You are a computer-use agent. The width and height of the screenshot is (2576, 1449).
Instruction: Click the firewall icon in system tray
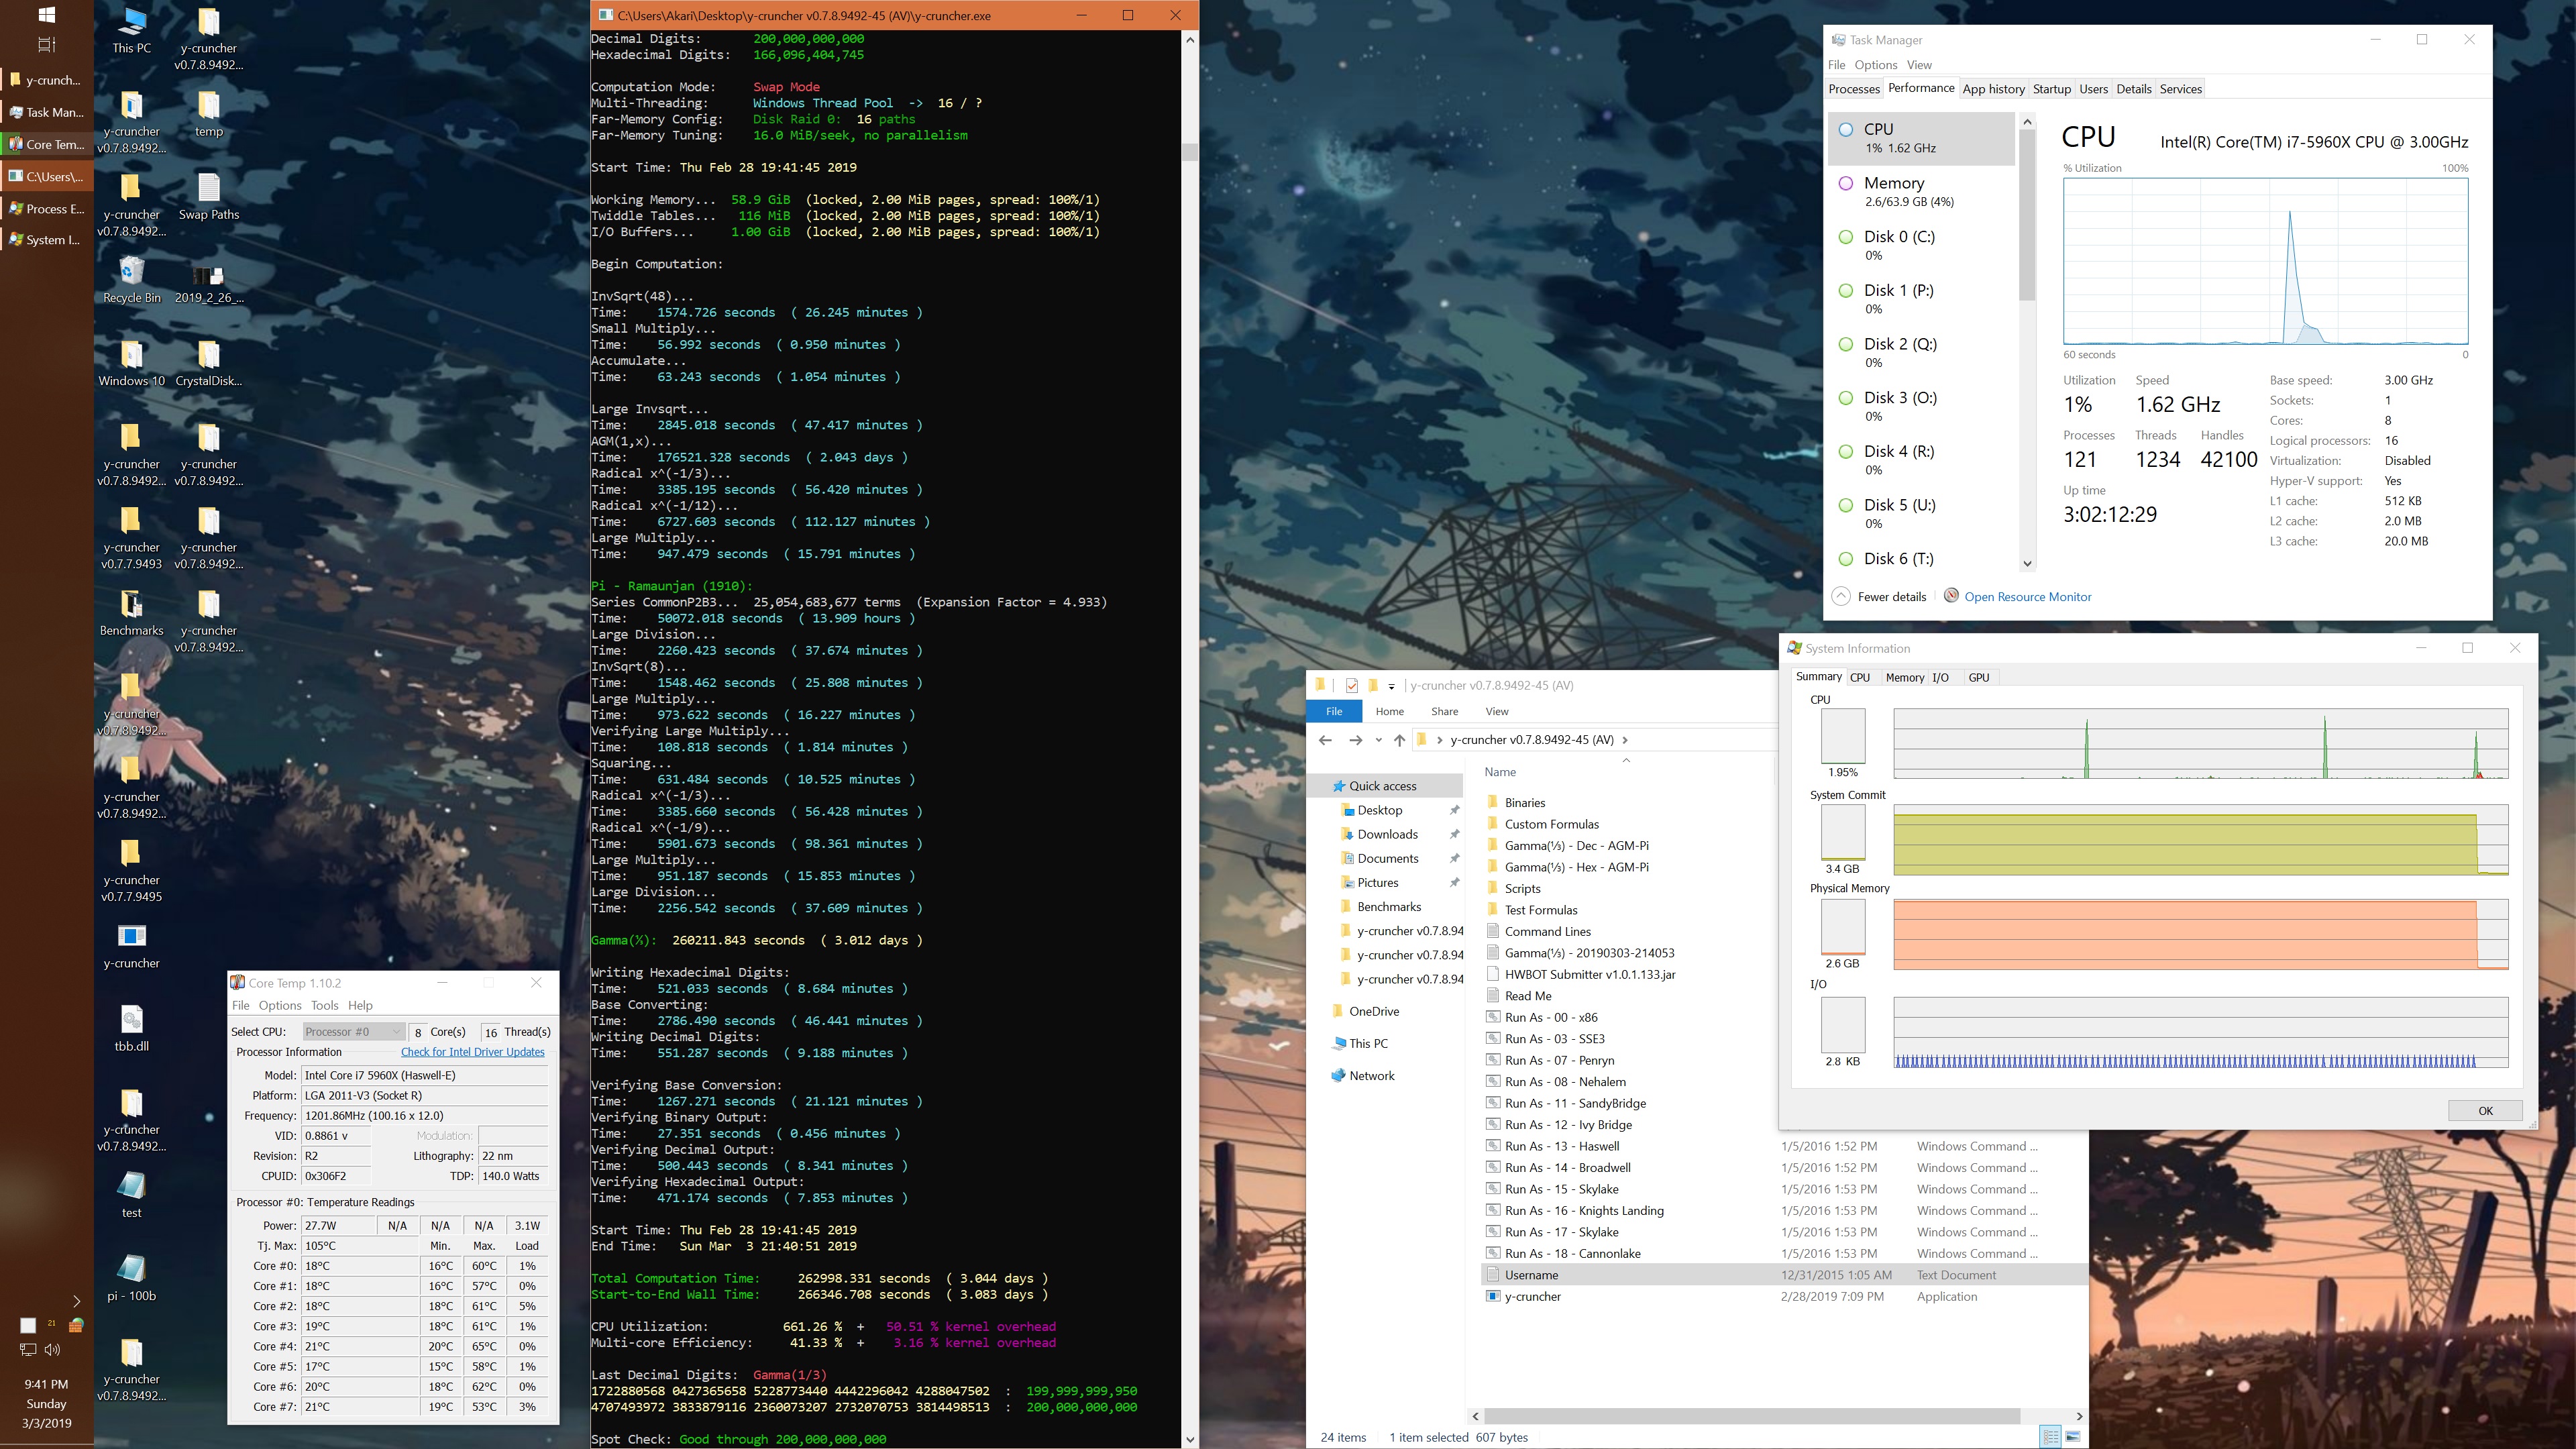tap(76, 1325)
